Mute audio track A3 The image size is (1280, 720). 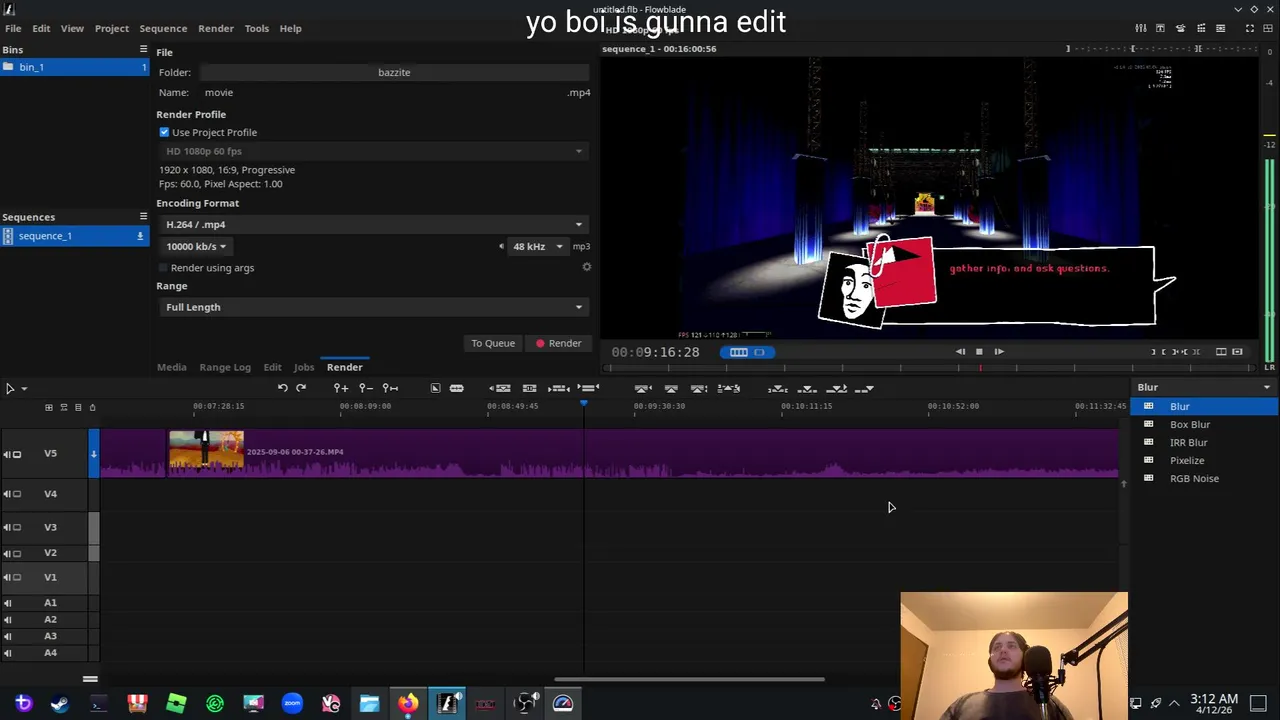coord(7,636)
